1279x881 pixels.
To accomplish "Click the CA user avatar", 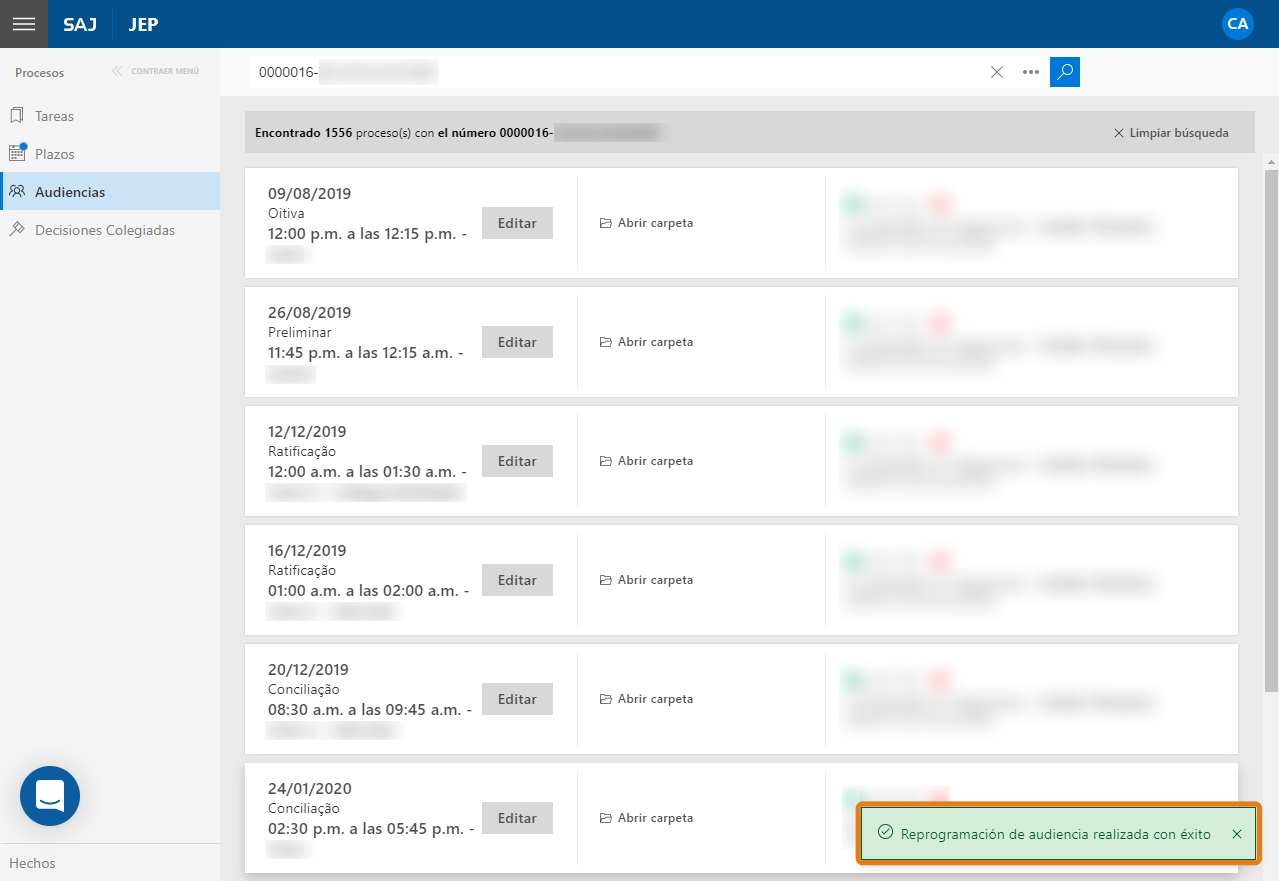I will (1237, 24).
